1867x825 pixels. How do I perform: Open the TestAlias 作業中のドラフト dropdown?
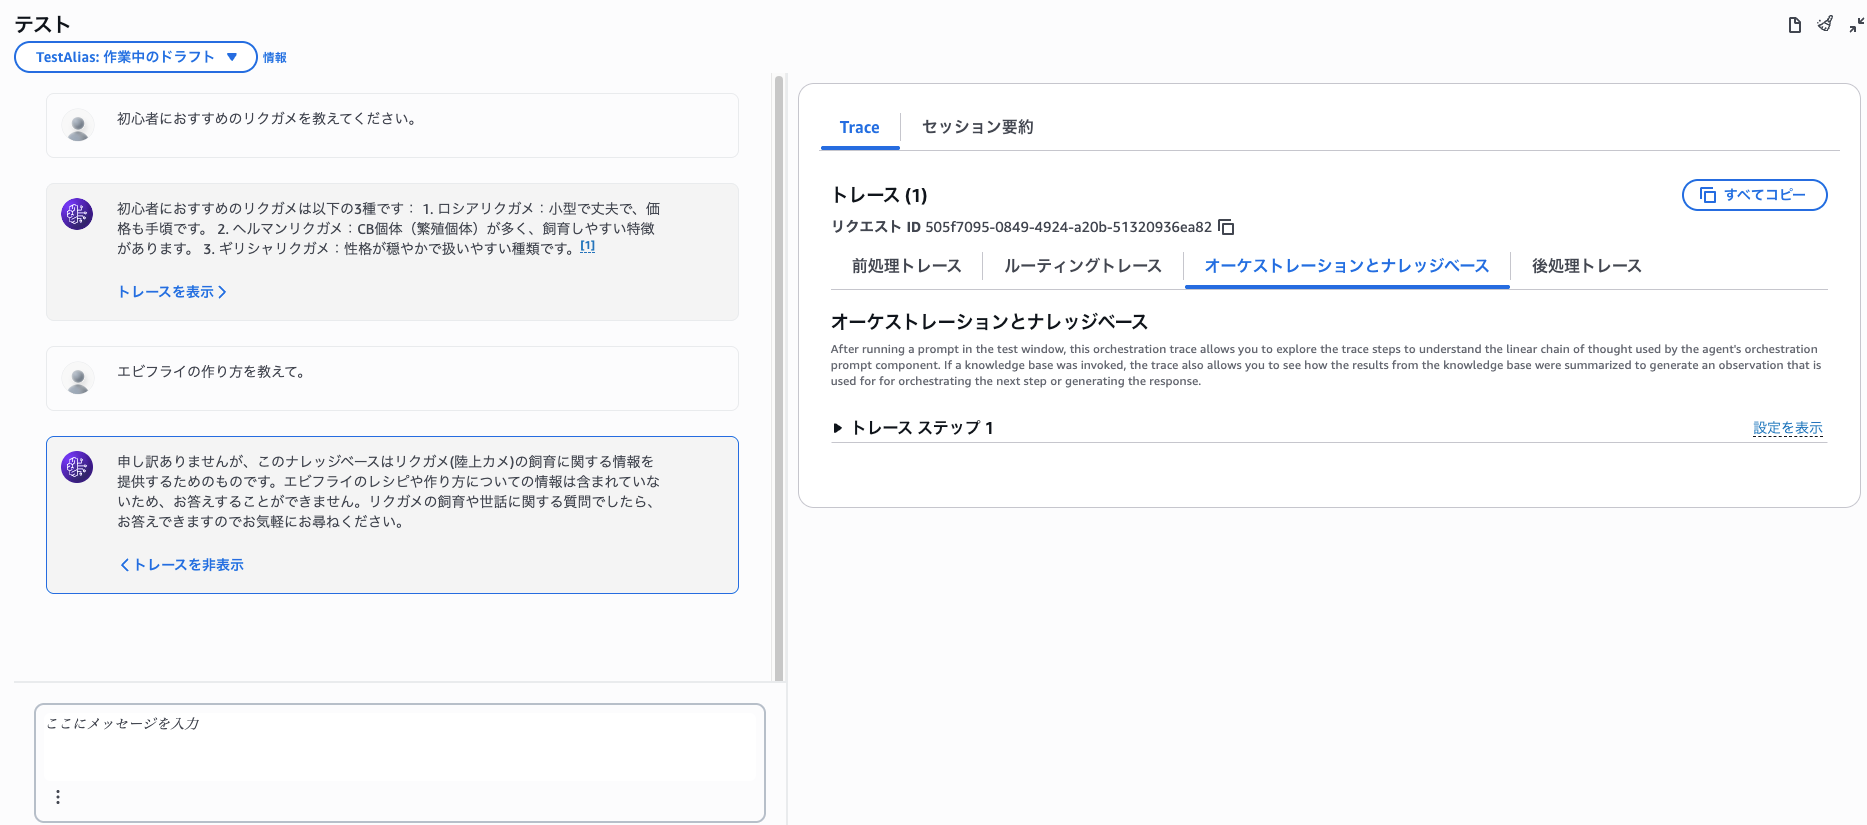click(136, 57)
